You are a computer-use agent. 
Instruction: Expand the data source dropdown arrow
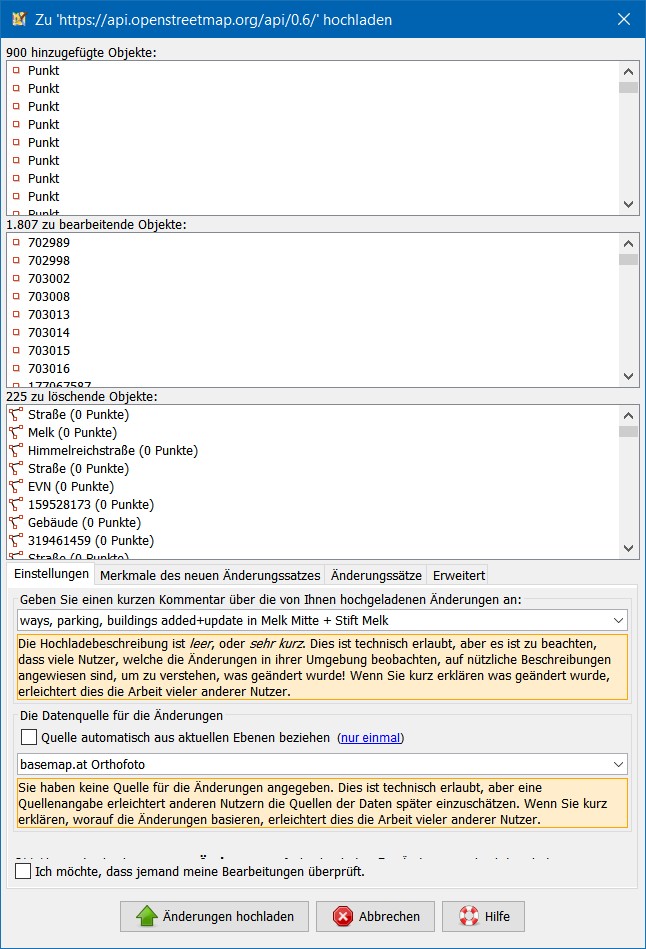tap(617, 765)
